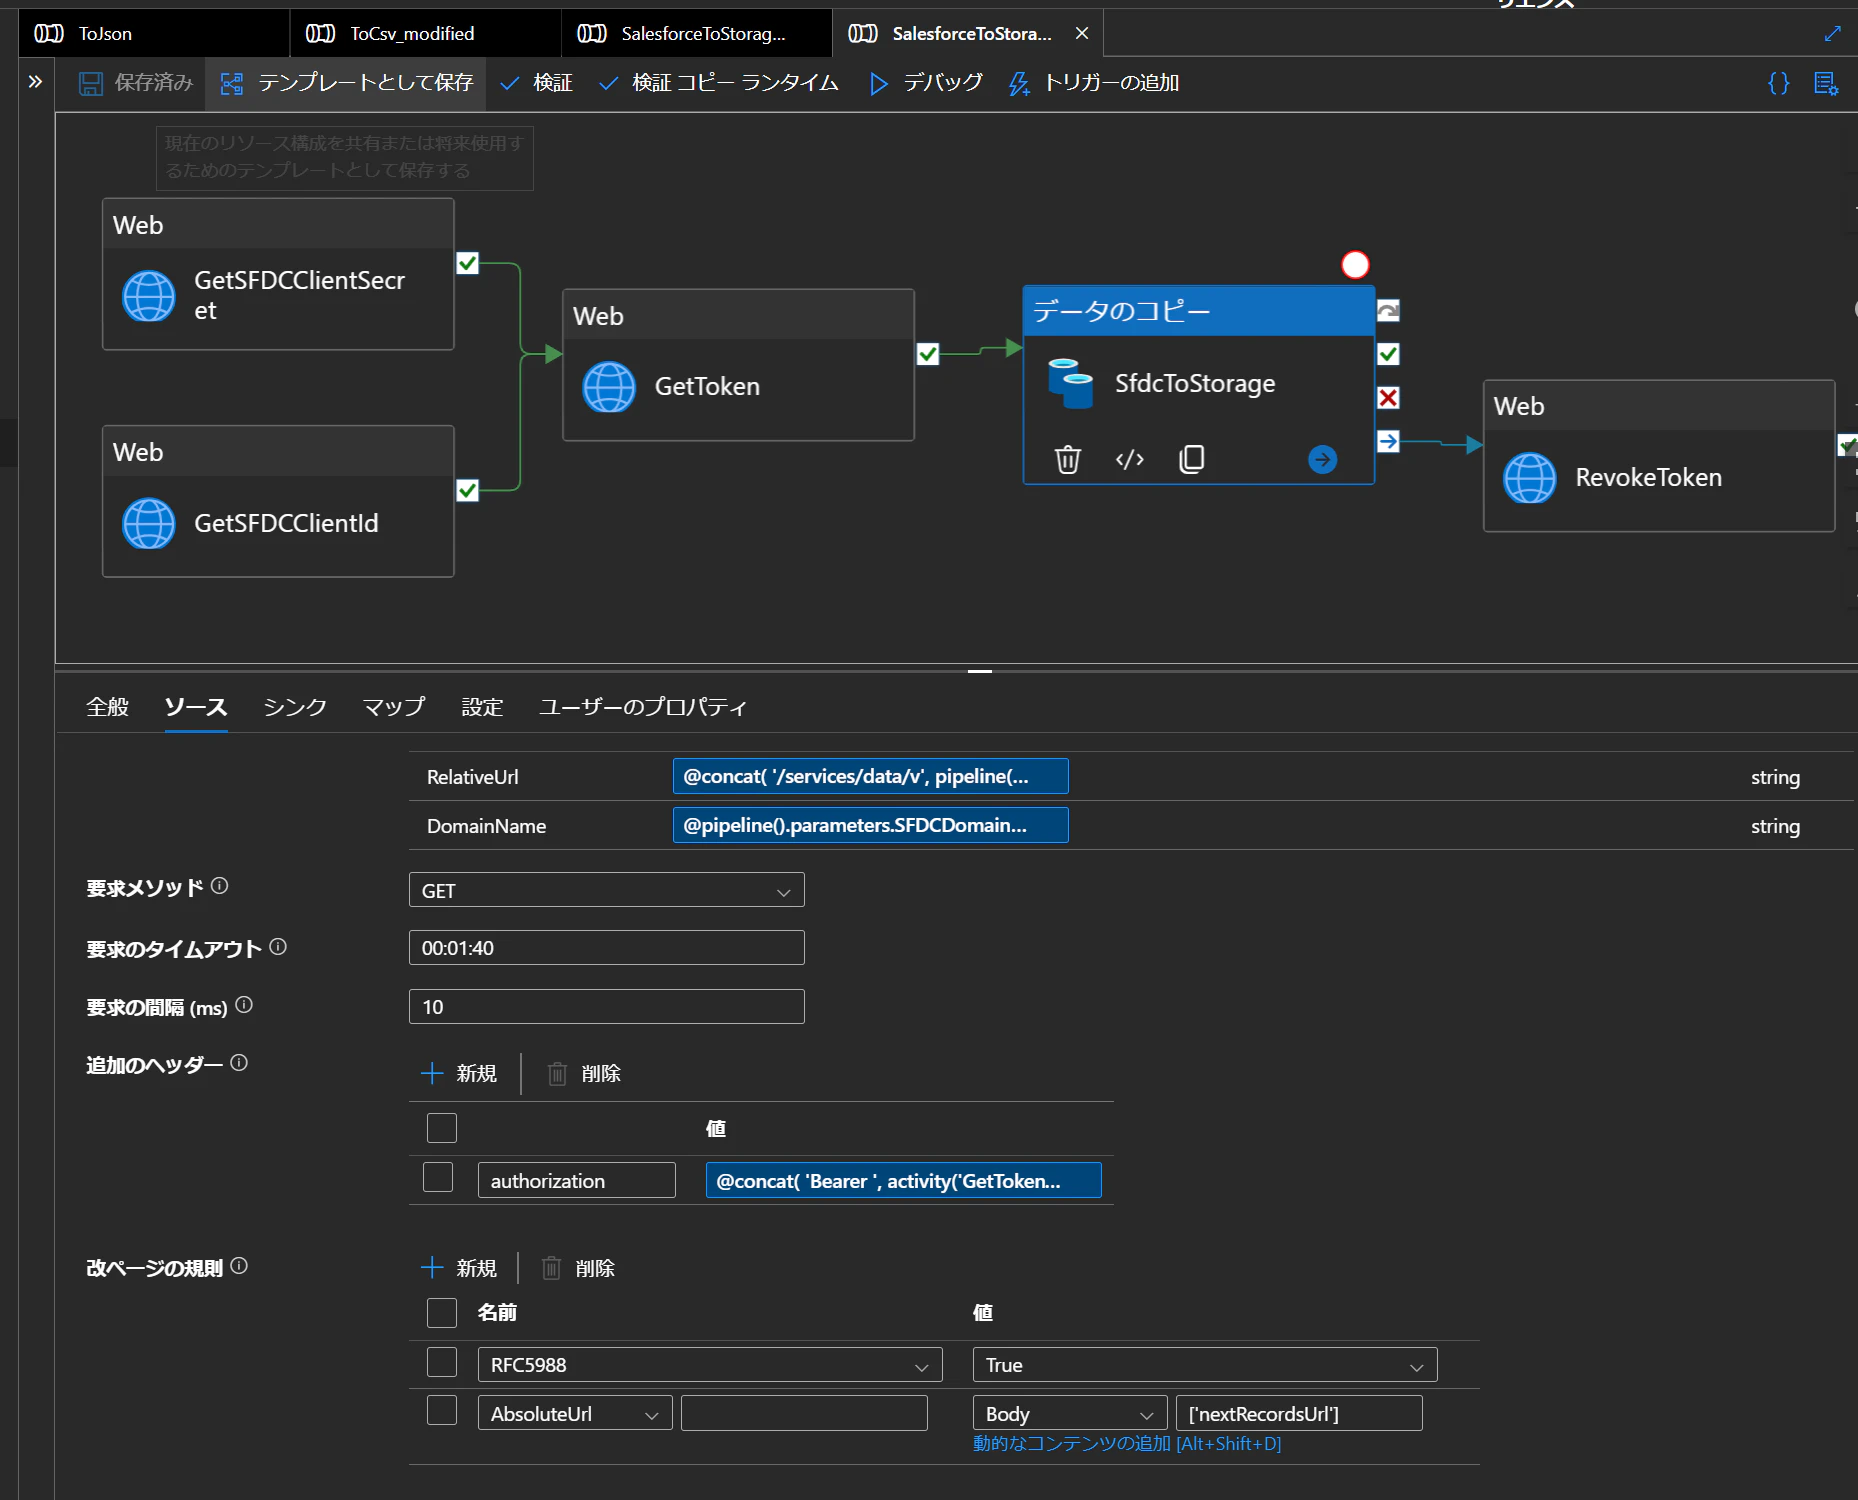The image size is (1858, 1500).
Task: View SfdcToStorage activity source code icon
Action: click(1130, 459)
